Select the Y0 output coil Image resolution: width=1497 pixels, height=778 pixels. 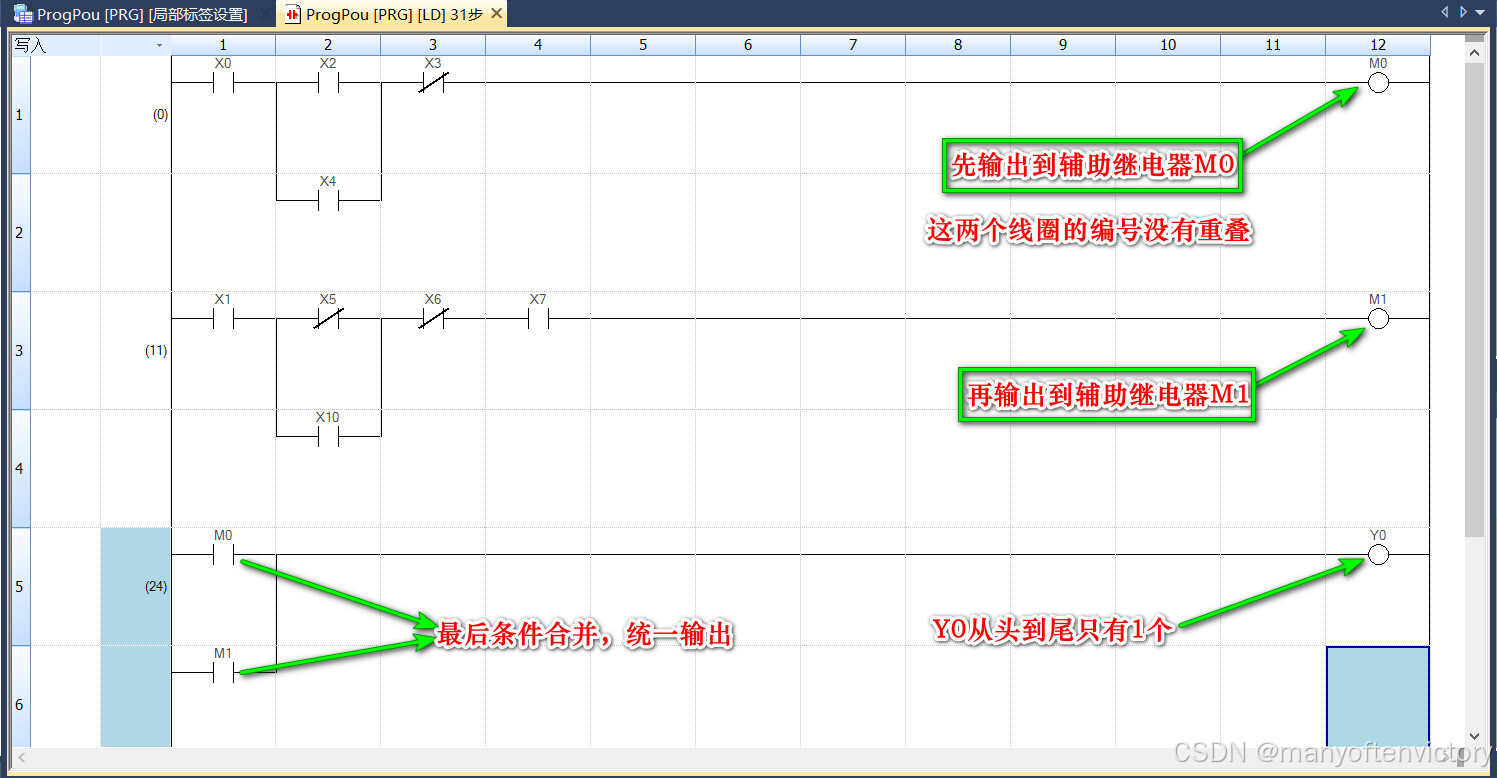click(1378, 556)
